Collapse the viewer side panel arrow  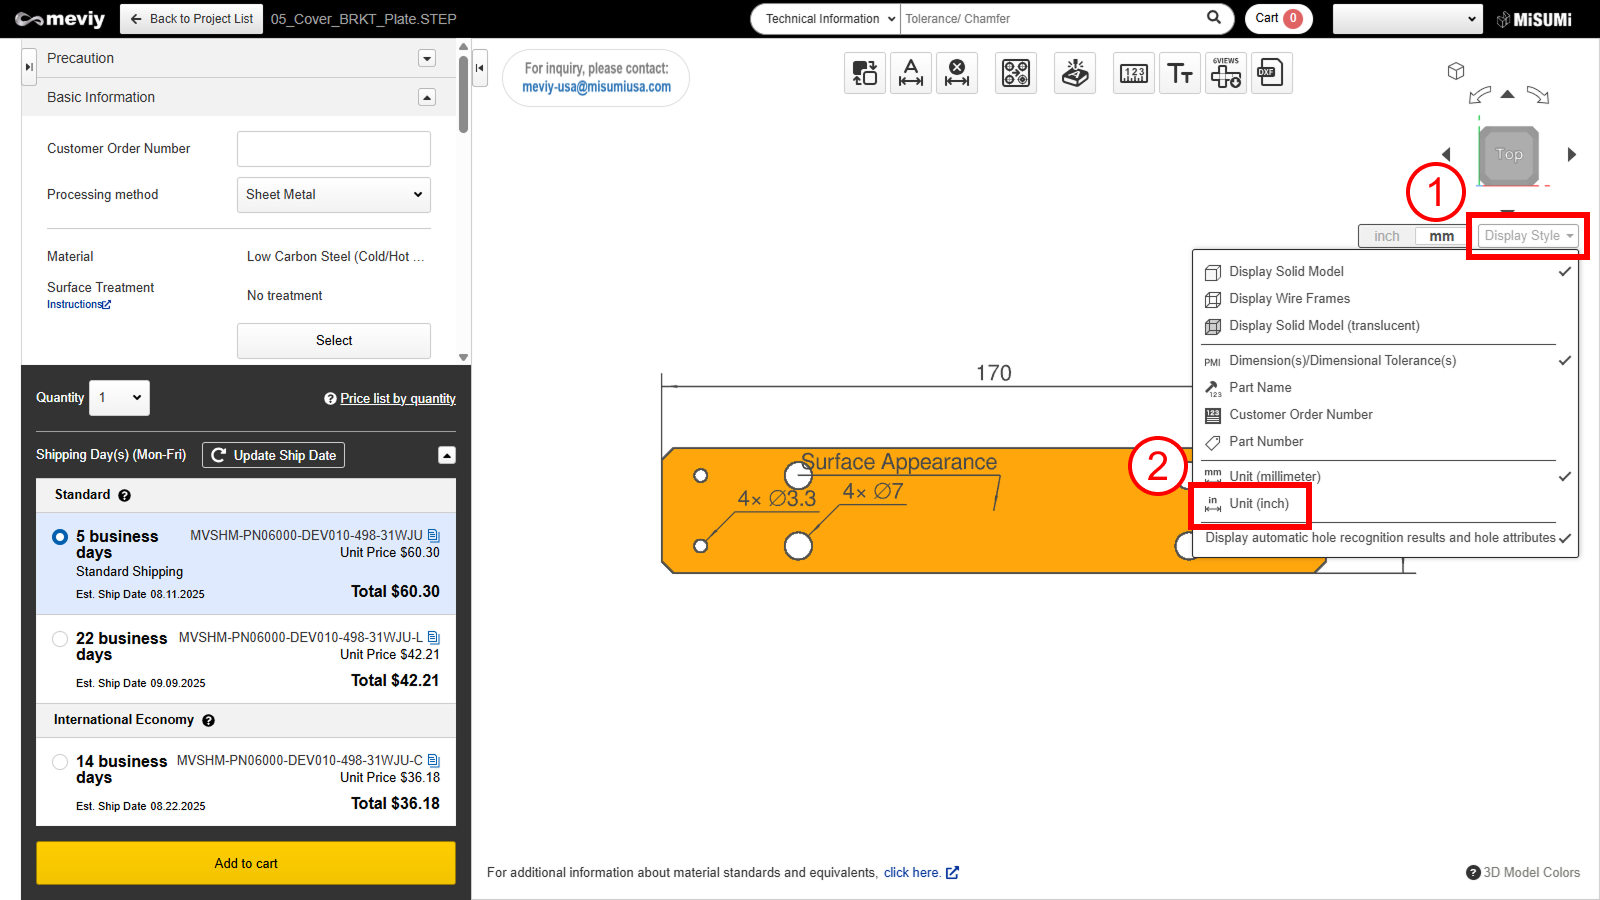click(480, 68)
